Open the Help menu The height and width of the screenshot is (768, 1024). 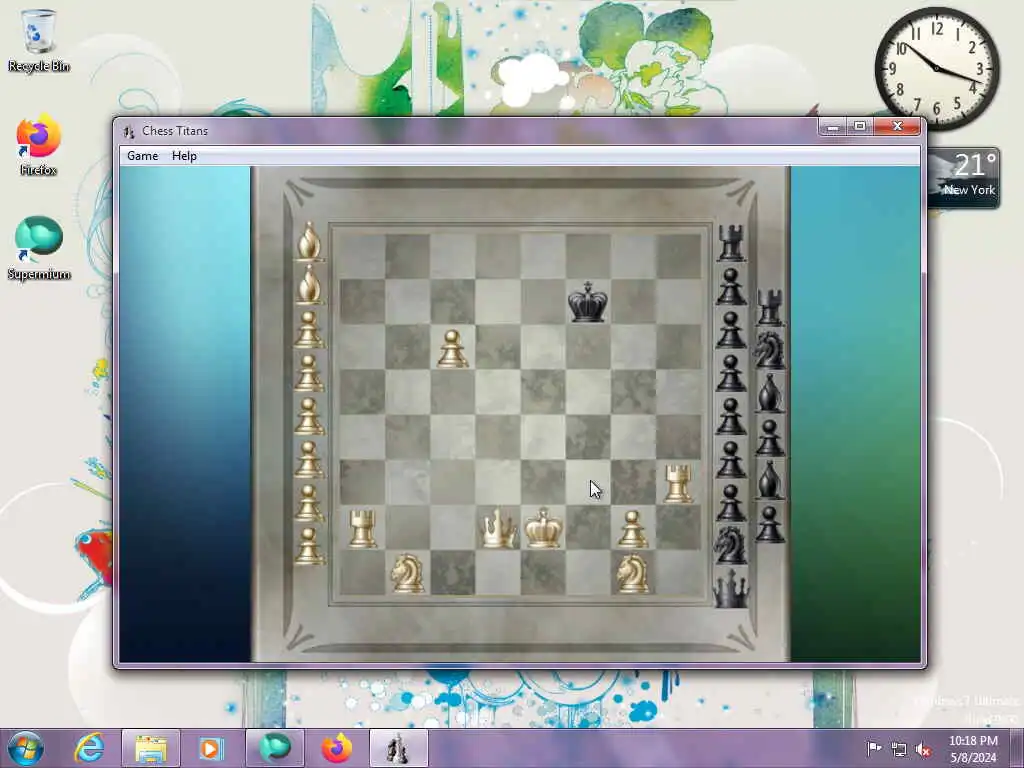pyautogui.click(x=184, y=156)
